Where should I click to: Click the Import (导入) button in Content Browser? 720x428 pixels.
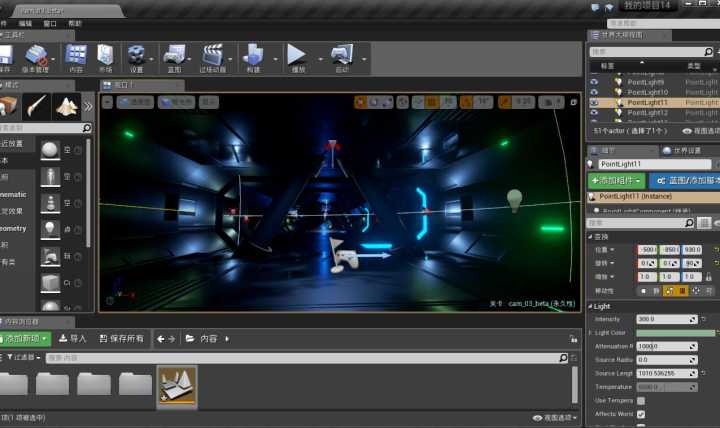pyautogui.click(x=73, y=339)
